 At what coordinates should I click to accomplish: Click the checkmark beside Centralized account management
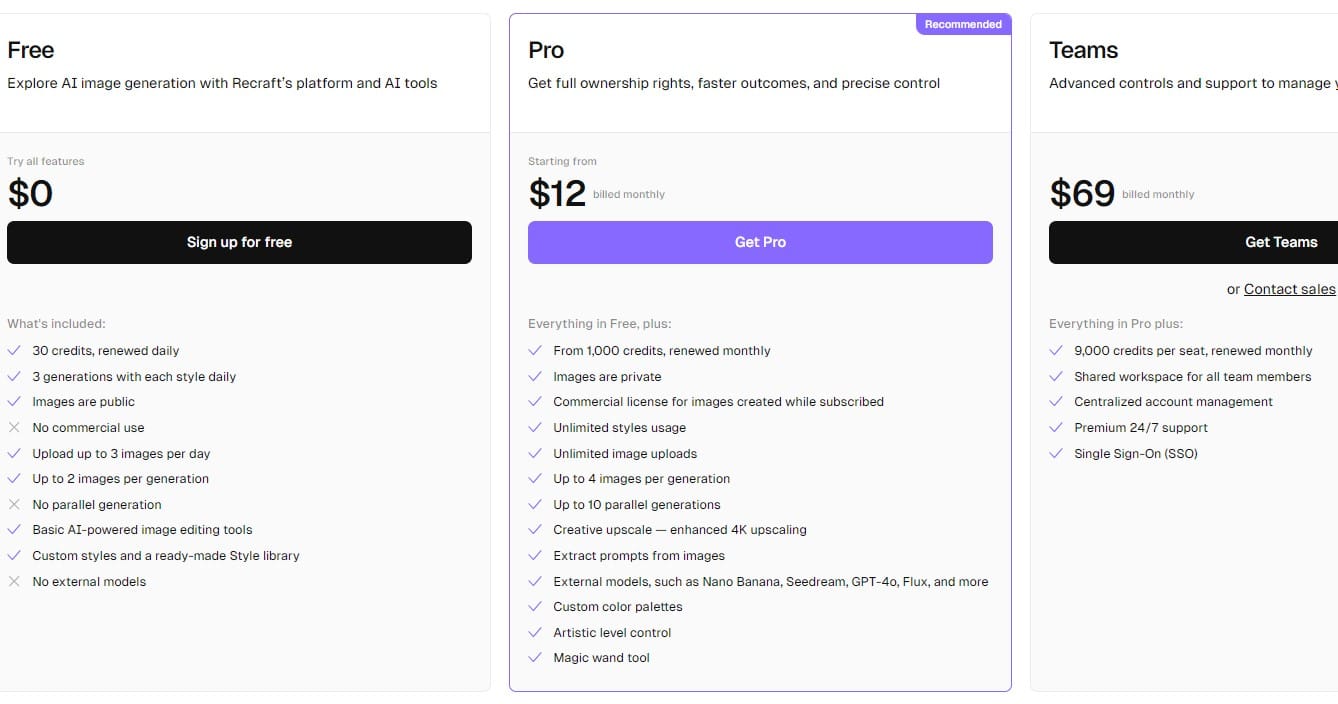1056,402
